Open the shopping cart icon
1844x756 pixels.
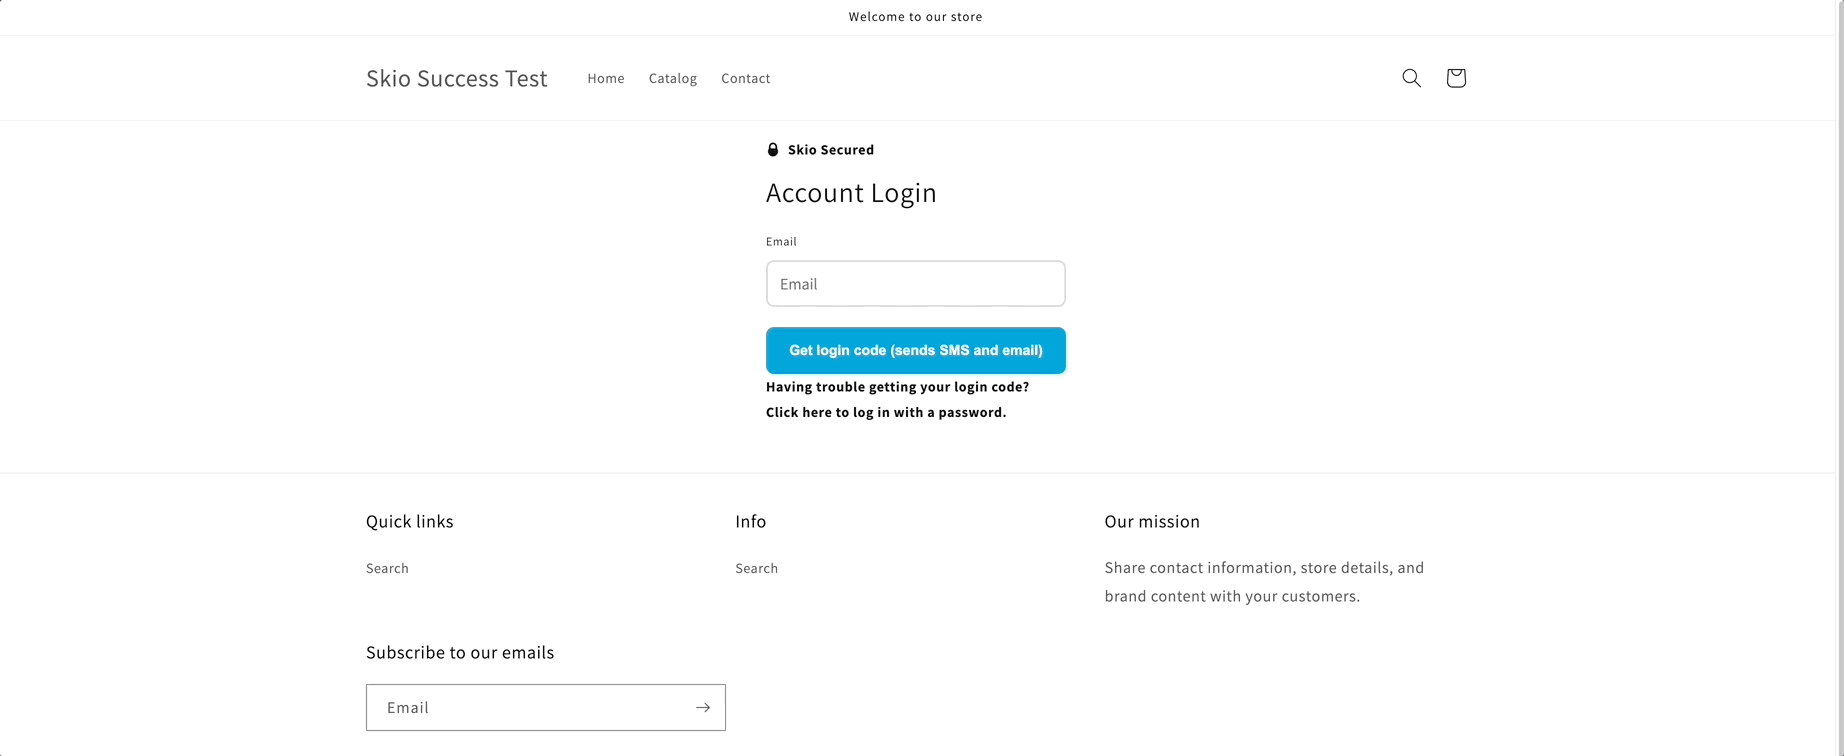click(1456, 78)
